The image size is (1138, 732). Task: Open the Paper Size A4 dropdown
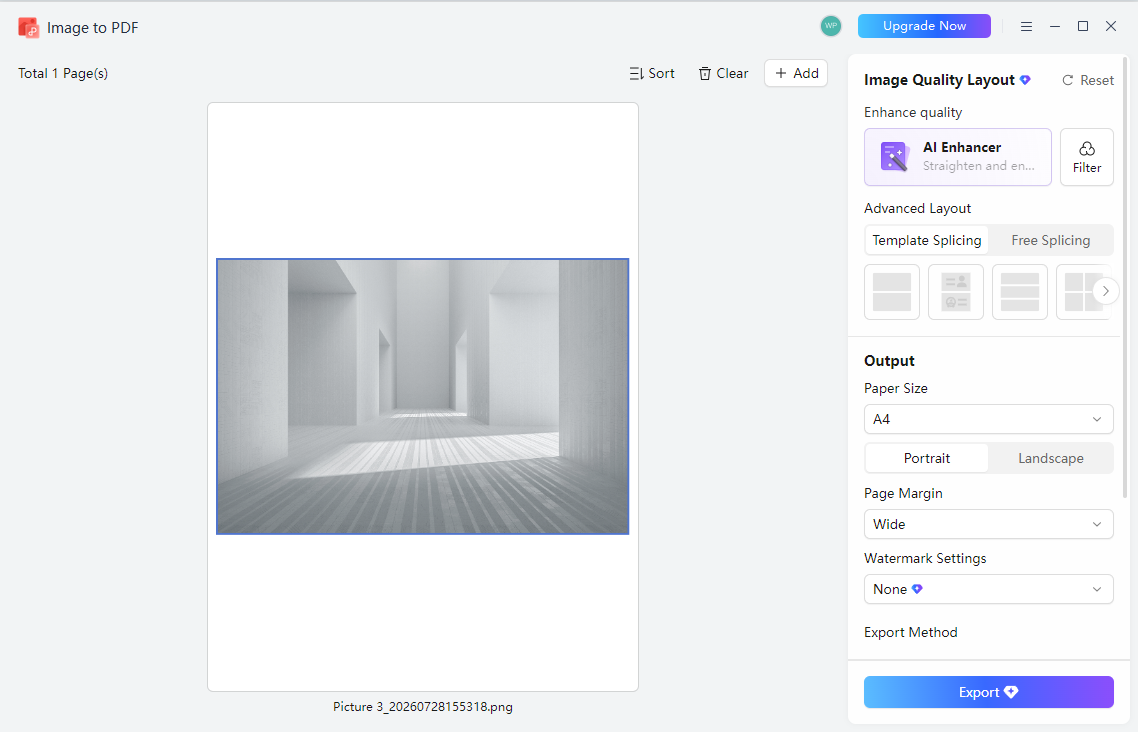pyautogui.click(x=988, y=419)
